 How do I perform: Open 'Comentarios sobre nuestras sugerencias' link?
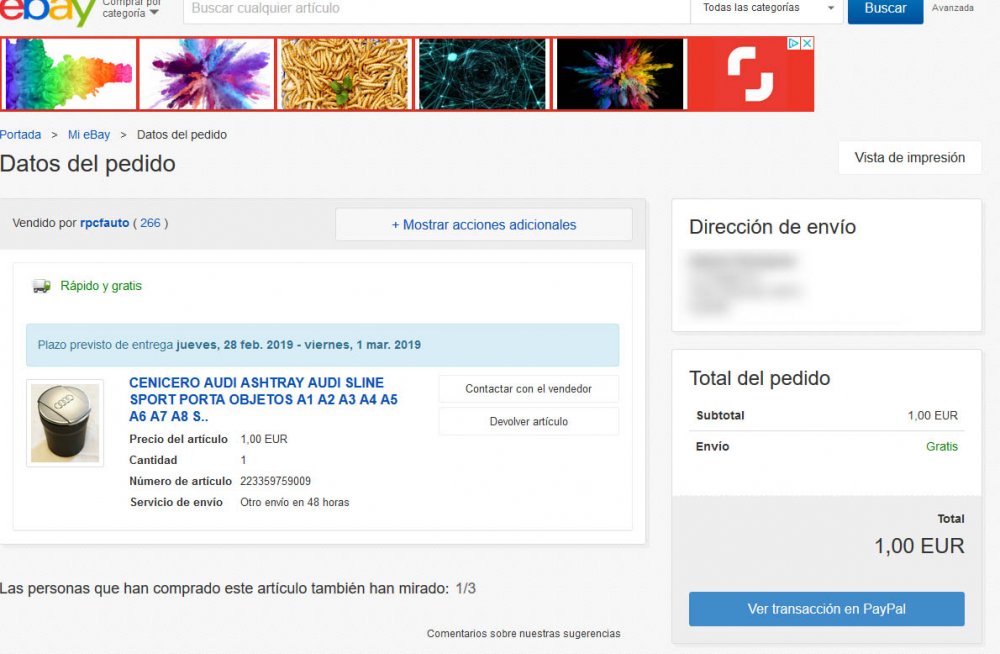(524, 634)
